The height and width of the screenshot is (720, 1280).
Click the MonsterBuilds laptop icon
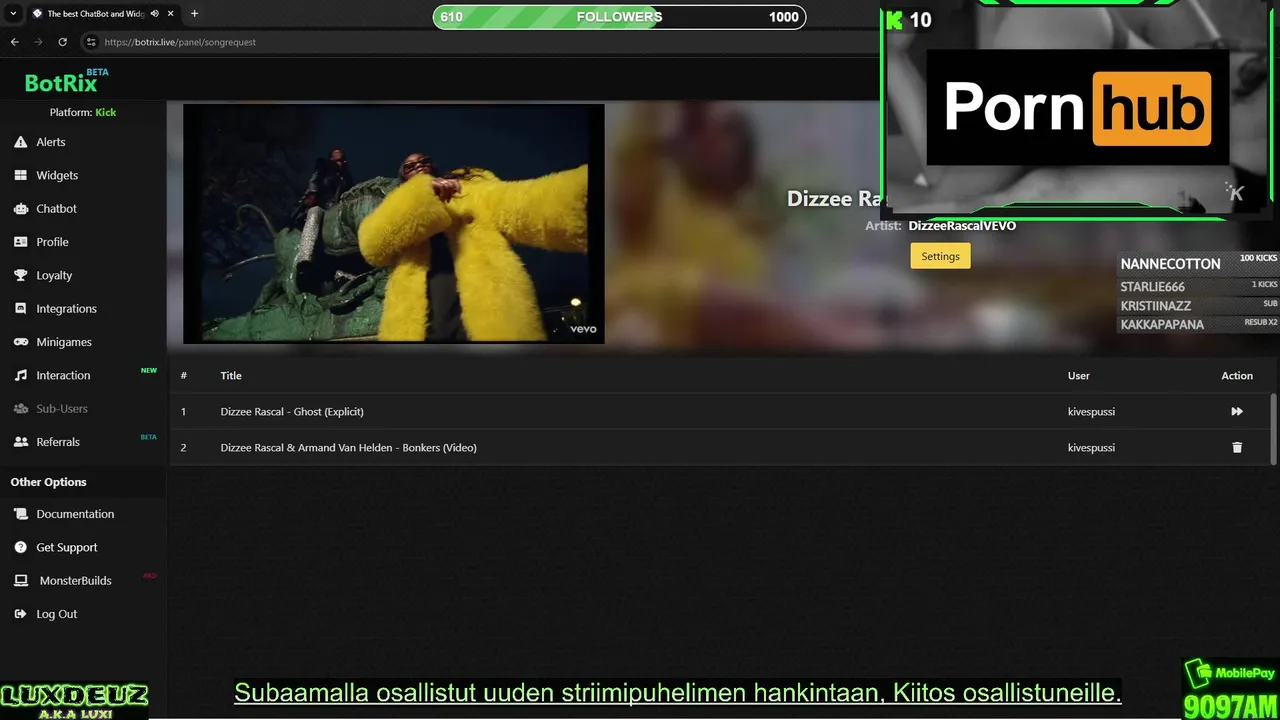pos(20,581)
